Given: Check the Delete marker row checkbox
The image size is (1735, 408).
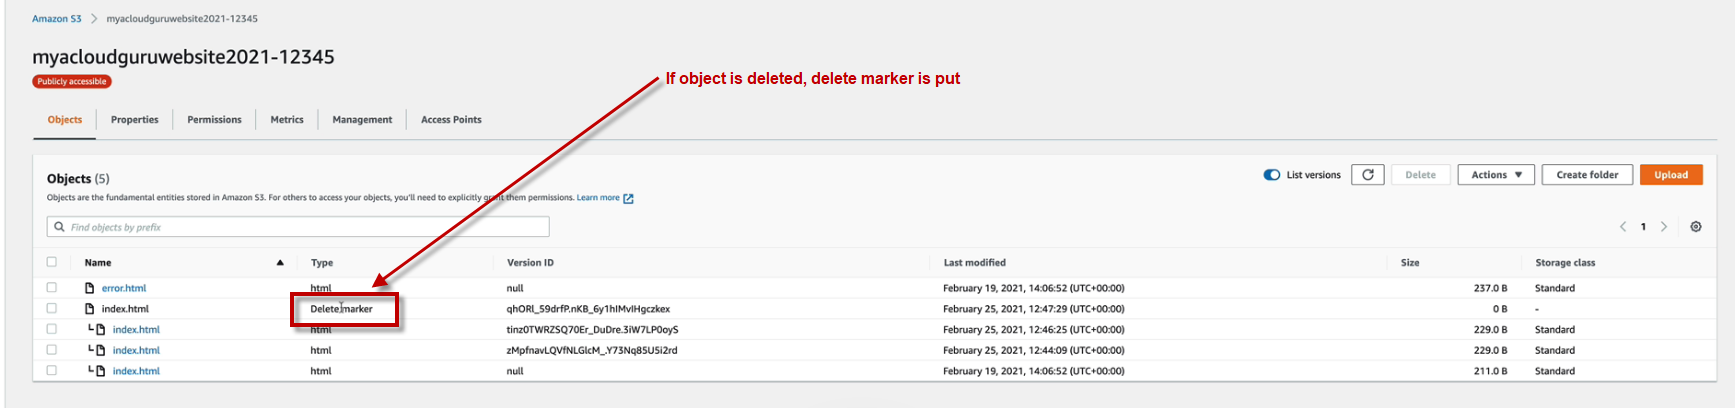Looking at the screenshot, I should point(52,309).
